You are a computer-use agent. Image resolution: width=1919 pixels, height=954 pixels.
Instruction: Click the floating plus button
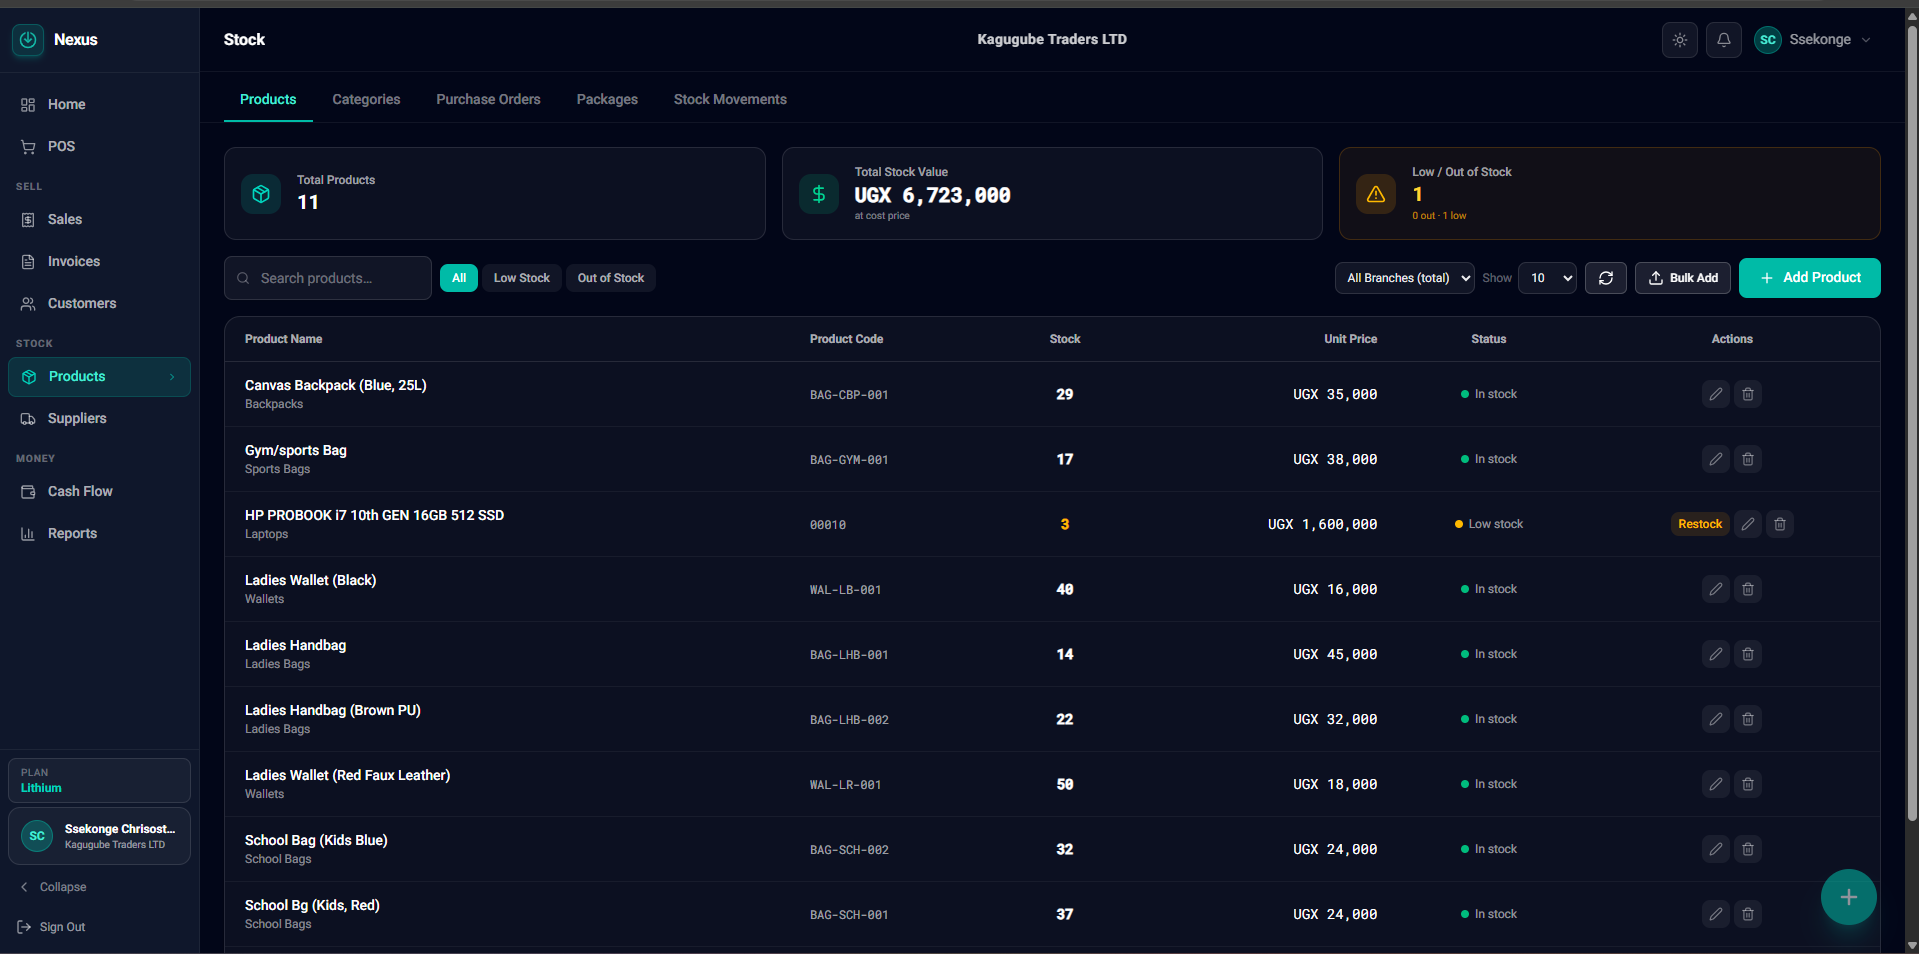point(1848,897)
